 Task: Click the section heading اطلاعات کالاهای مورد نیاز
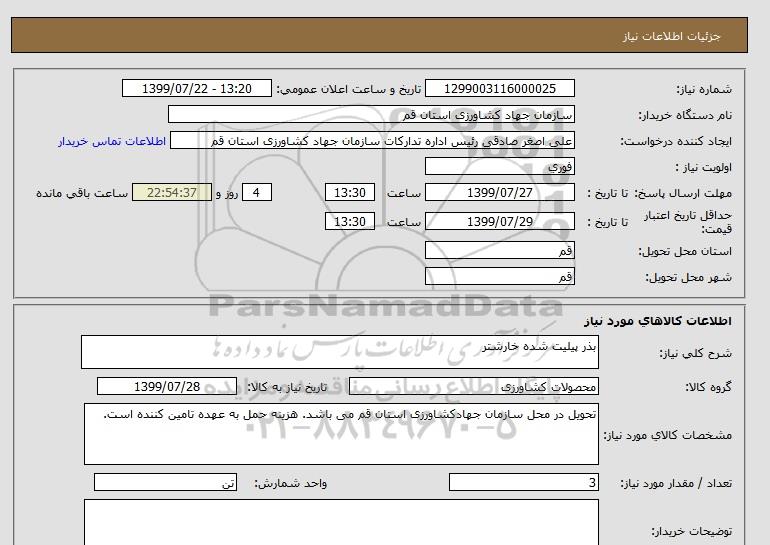coord(658,321)
